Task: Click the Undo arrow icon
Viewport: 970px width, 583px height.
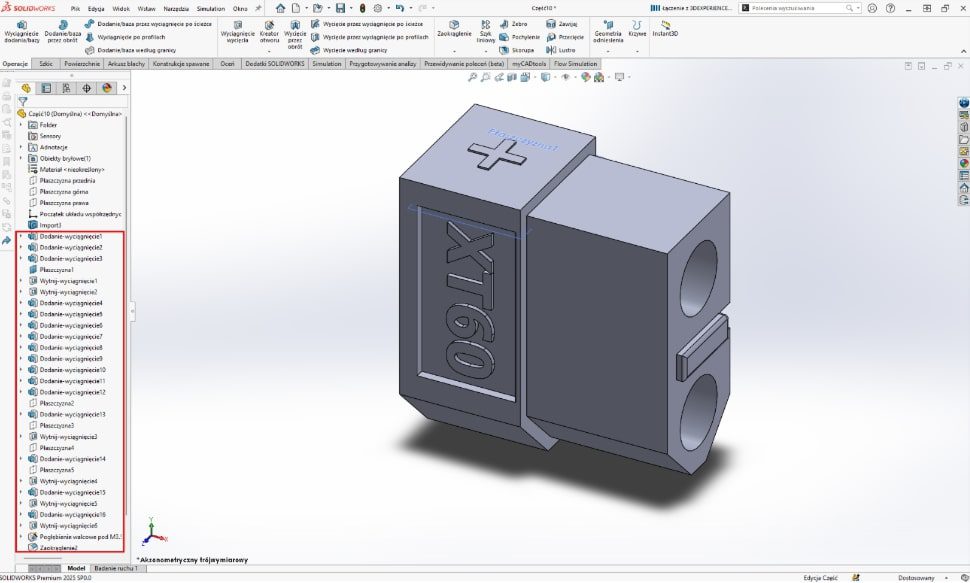Action: pyautogui.click(x=400, y=8)
